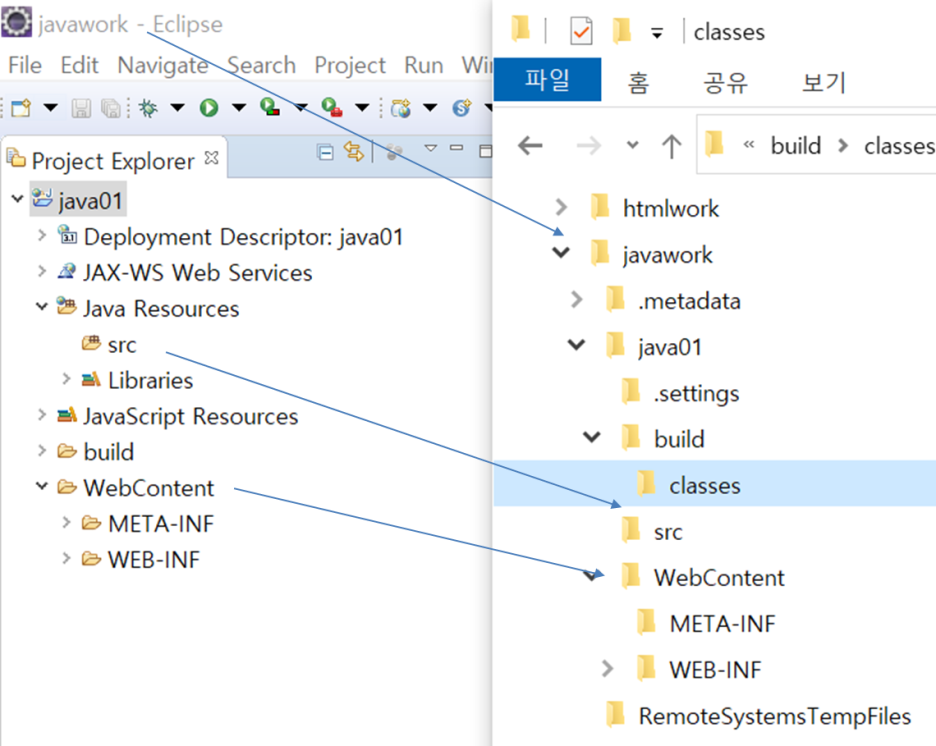Open recent locations dropdown chevron
This screenshot has height=746, width=936.
pos(633,145)
